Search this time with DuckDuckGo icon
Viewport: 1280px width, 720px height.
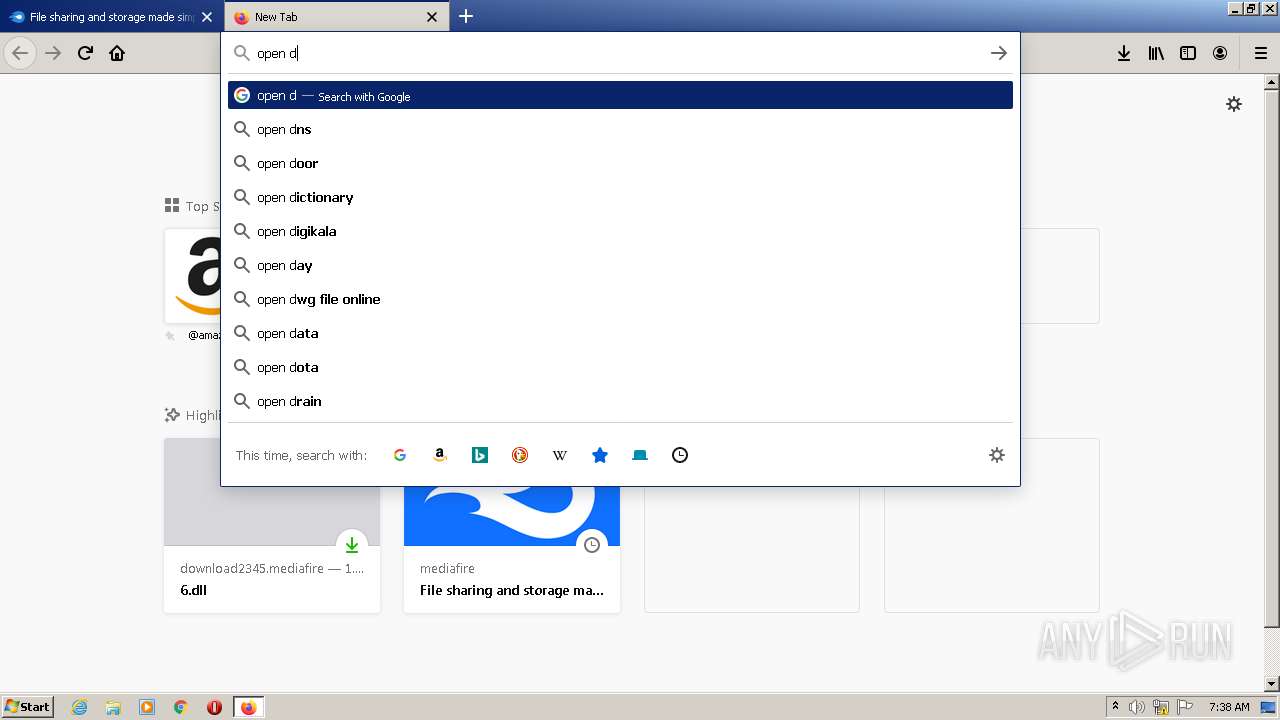[x=520, y=455]
